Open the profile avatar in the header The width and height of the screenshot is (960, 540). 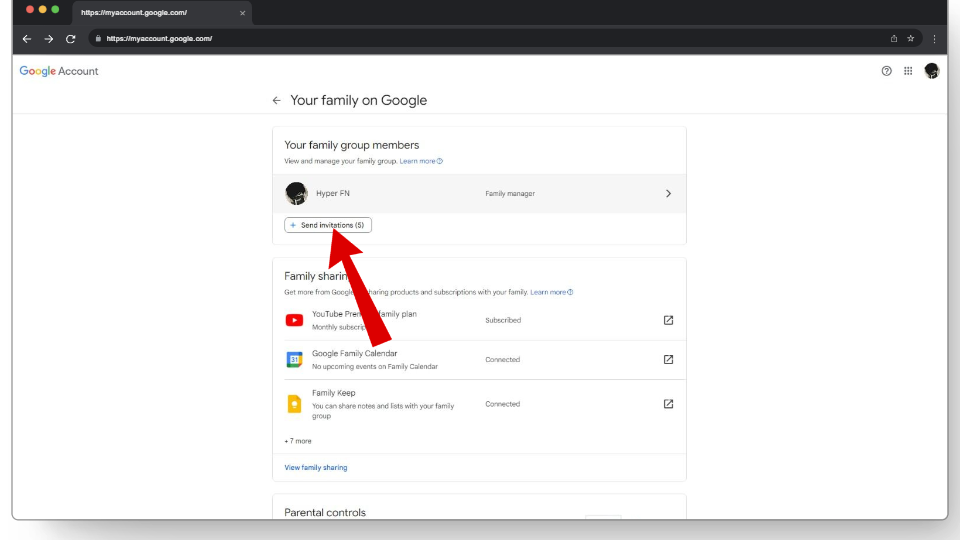pos(932,71)
